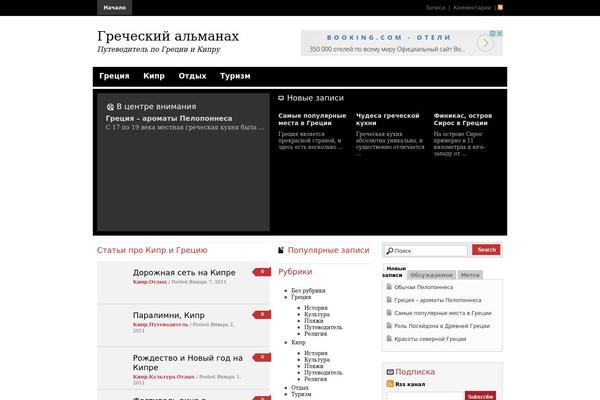This screenshot has width=600, height=400.
Task: Click the ad arrow circle button
Action: [x=485, y=43]
